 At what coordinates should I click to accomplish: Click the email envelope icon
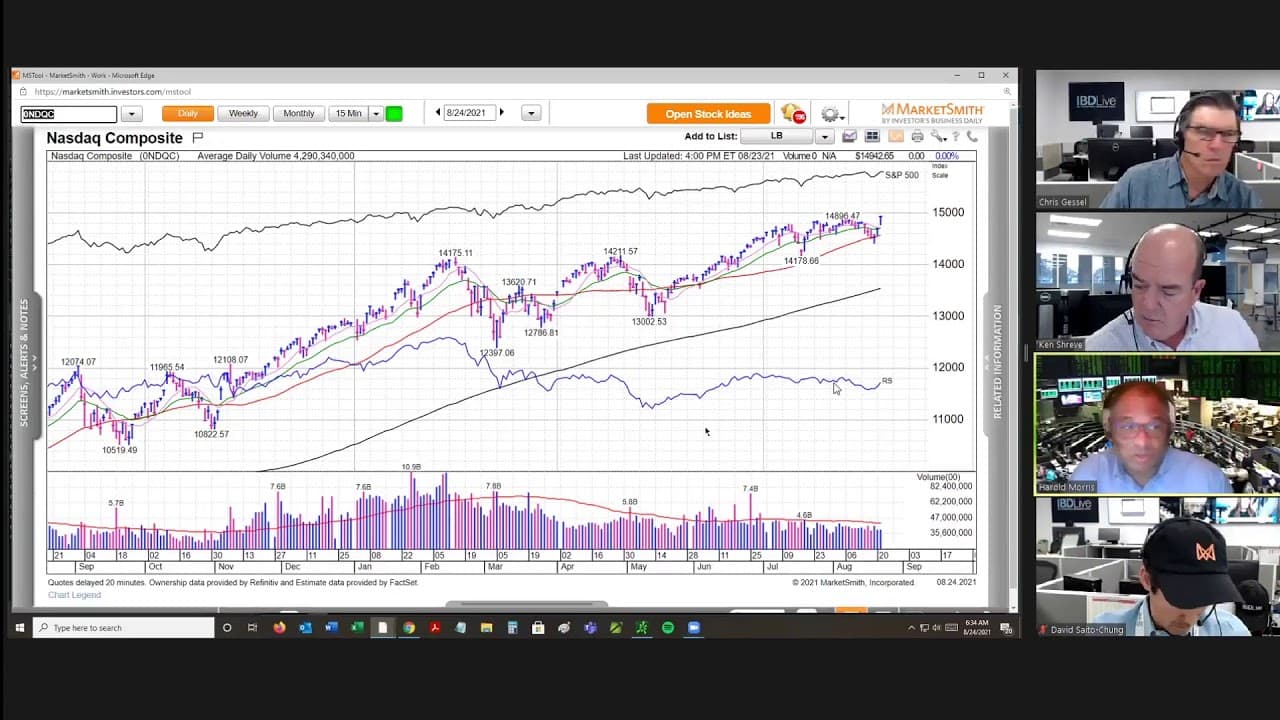pyautogui.click(x=895, y=136)
